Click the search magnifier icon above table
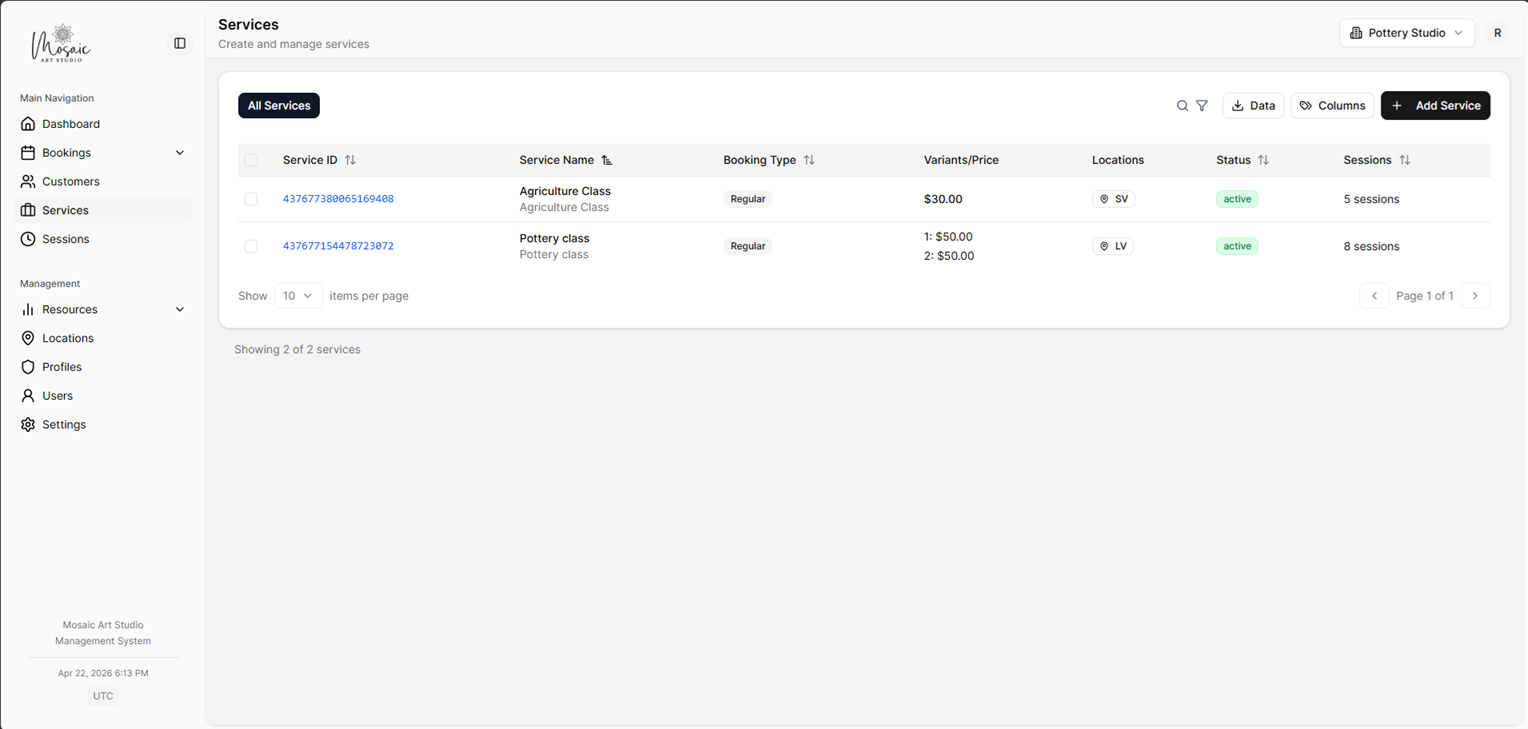1528x729 pixels. (x=1182, y=106)
